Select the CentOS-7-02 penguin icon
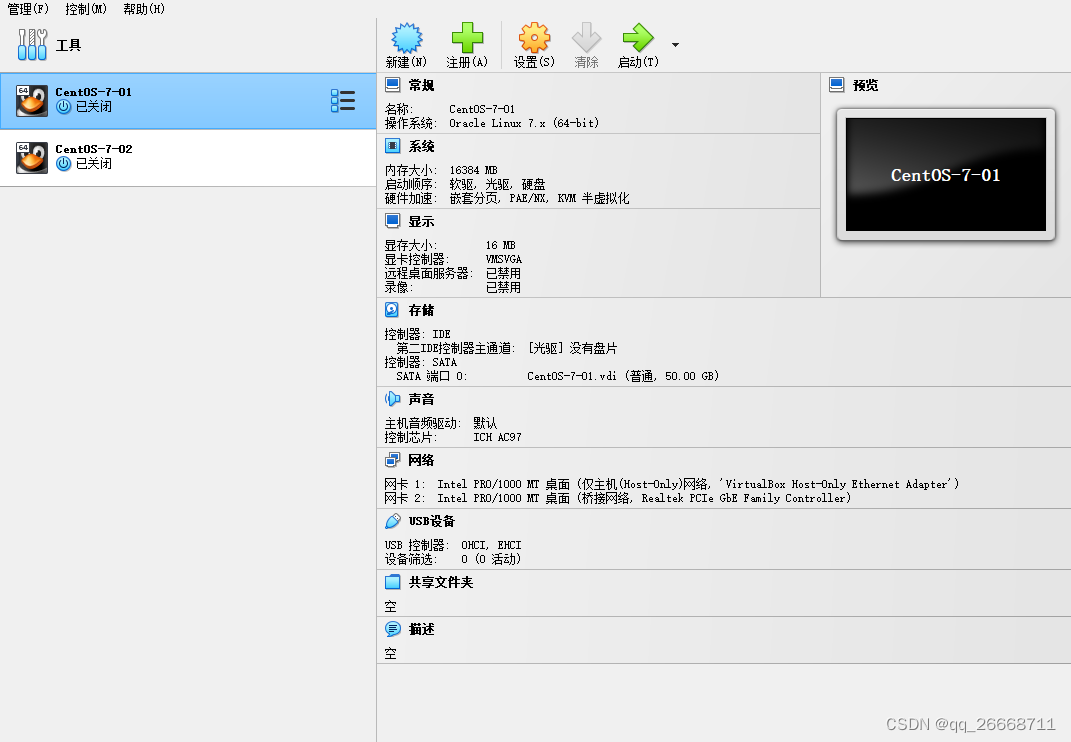Image resolution: width=1071 pixels, height=742 pixels. point(32,158)
